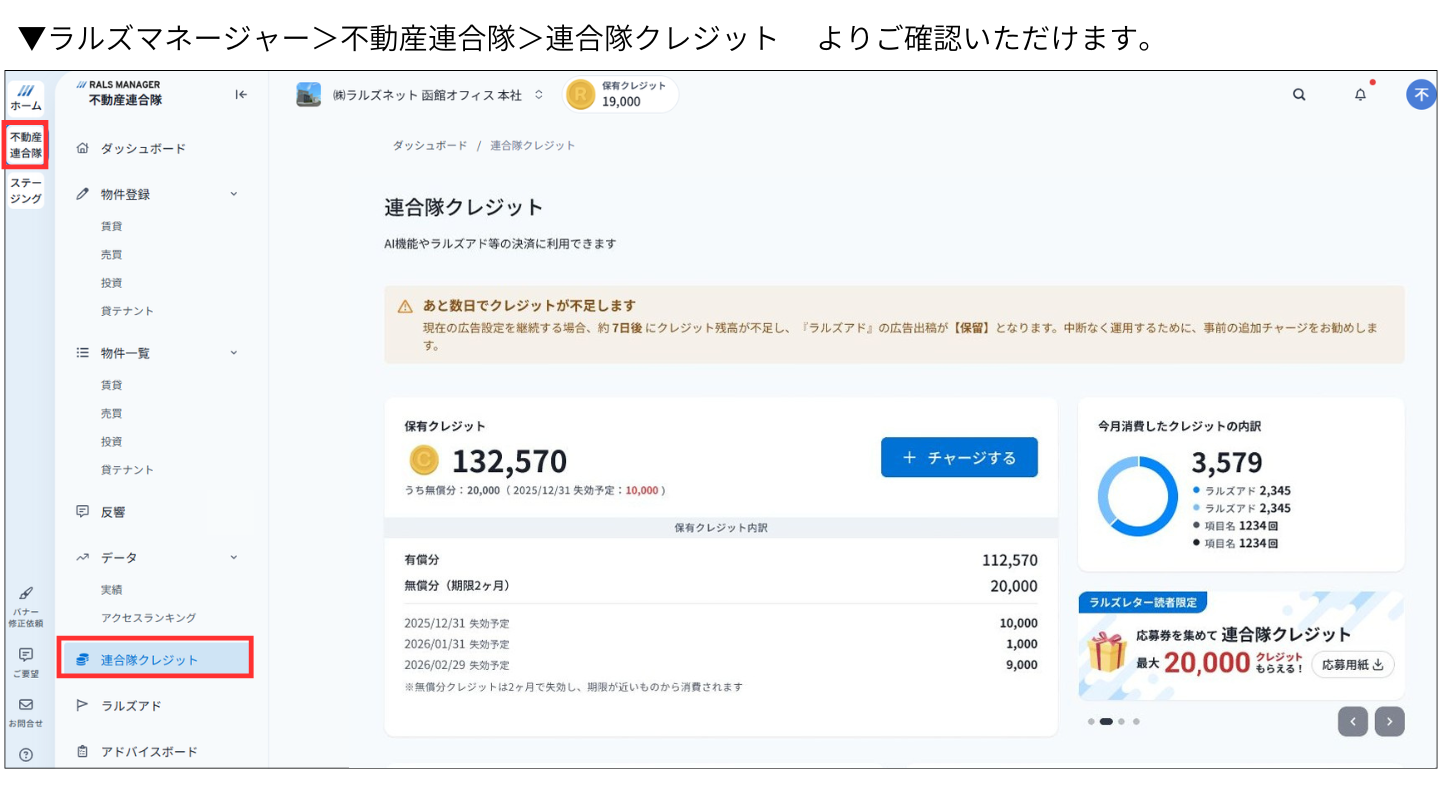The width and height of the screenshot is (1440, 800).
Task: Go to ダッシュボード in sidebar
Action: click(x=143, y=149)
